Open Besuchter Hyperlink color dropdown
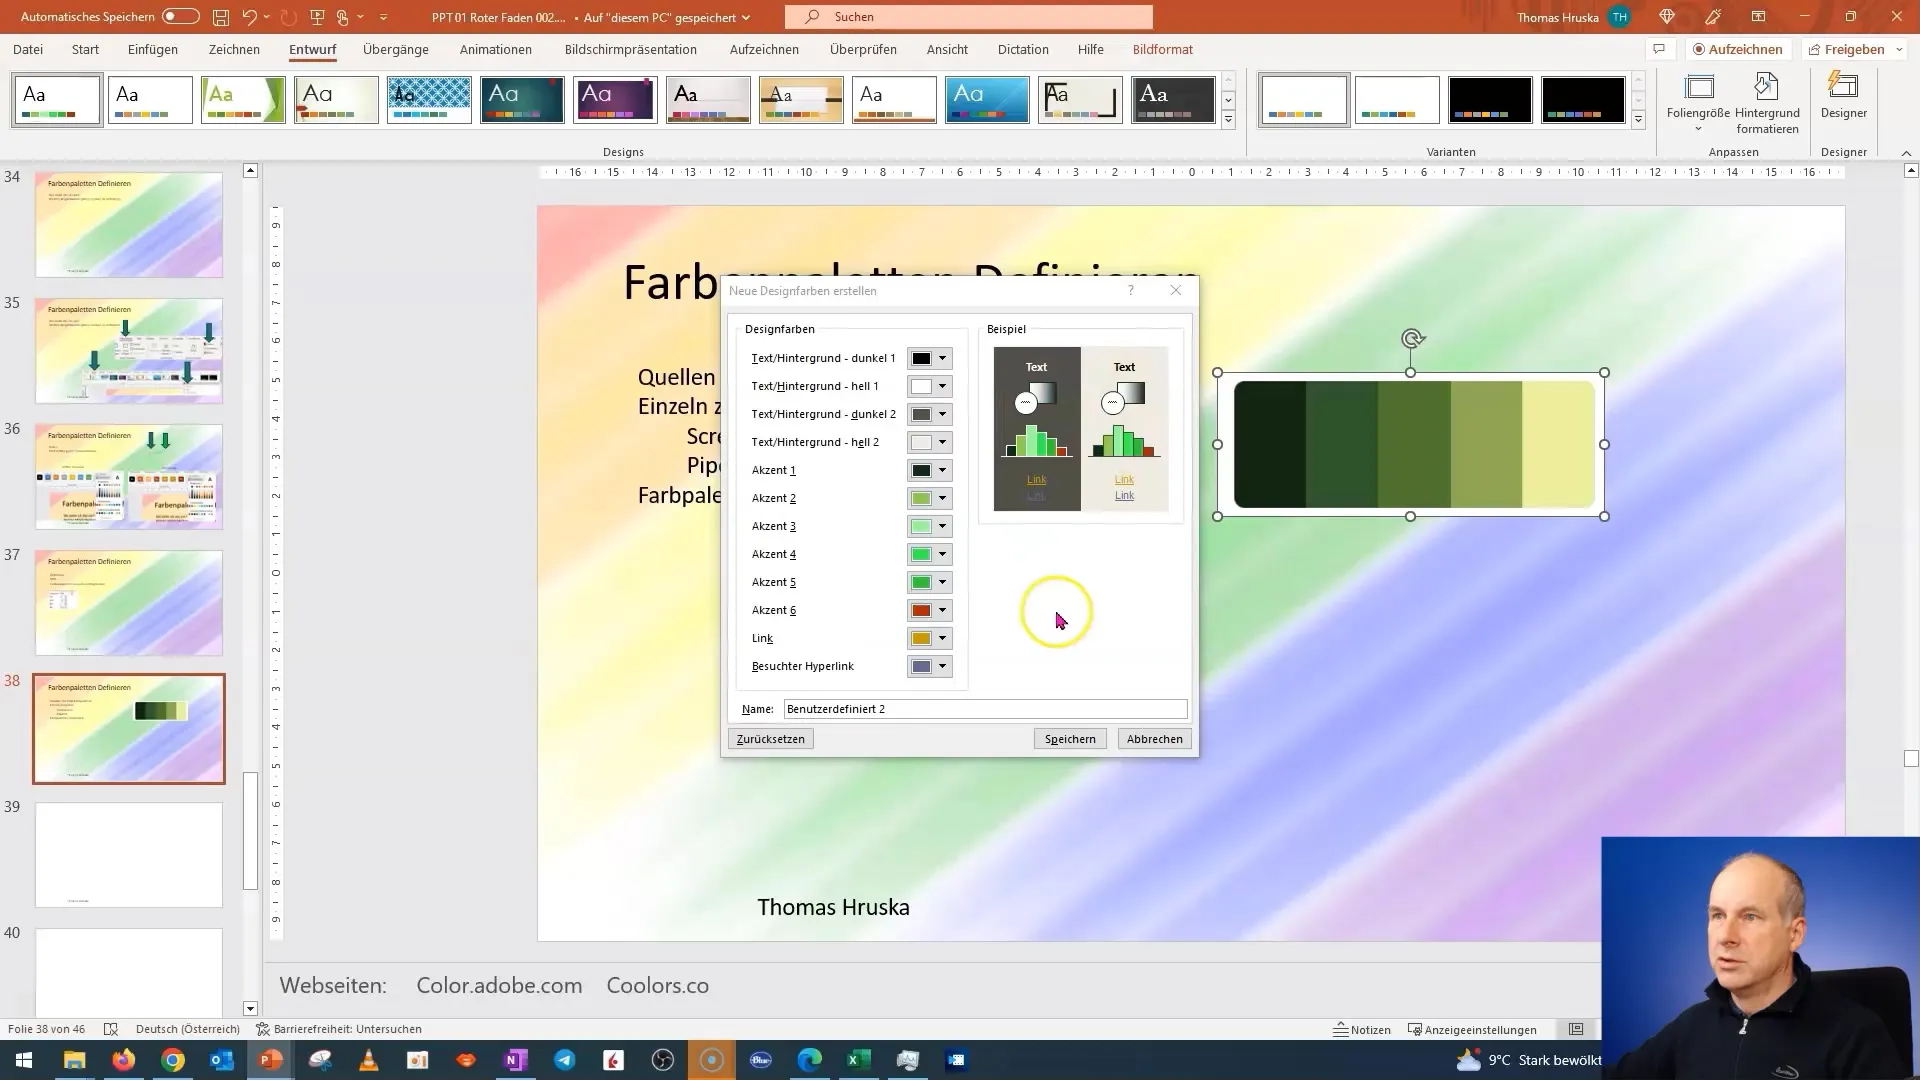Image resolution: width=1920 pixels, height=1080 pixels. [942, 666]
